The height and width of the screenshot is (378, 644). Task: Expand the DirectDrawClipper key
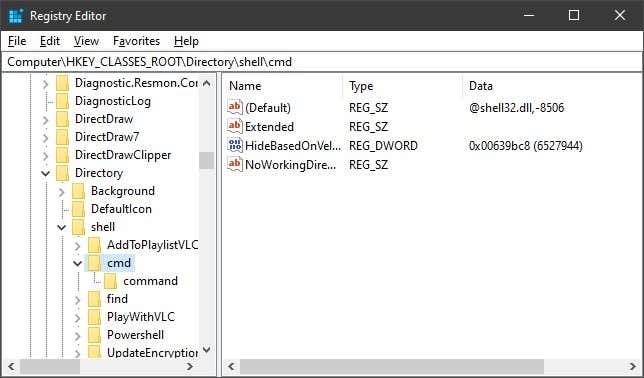(x=46, y=156)
